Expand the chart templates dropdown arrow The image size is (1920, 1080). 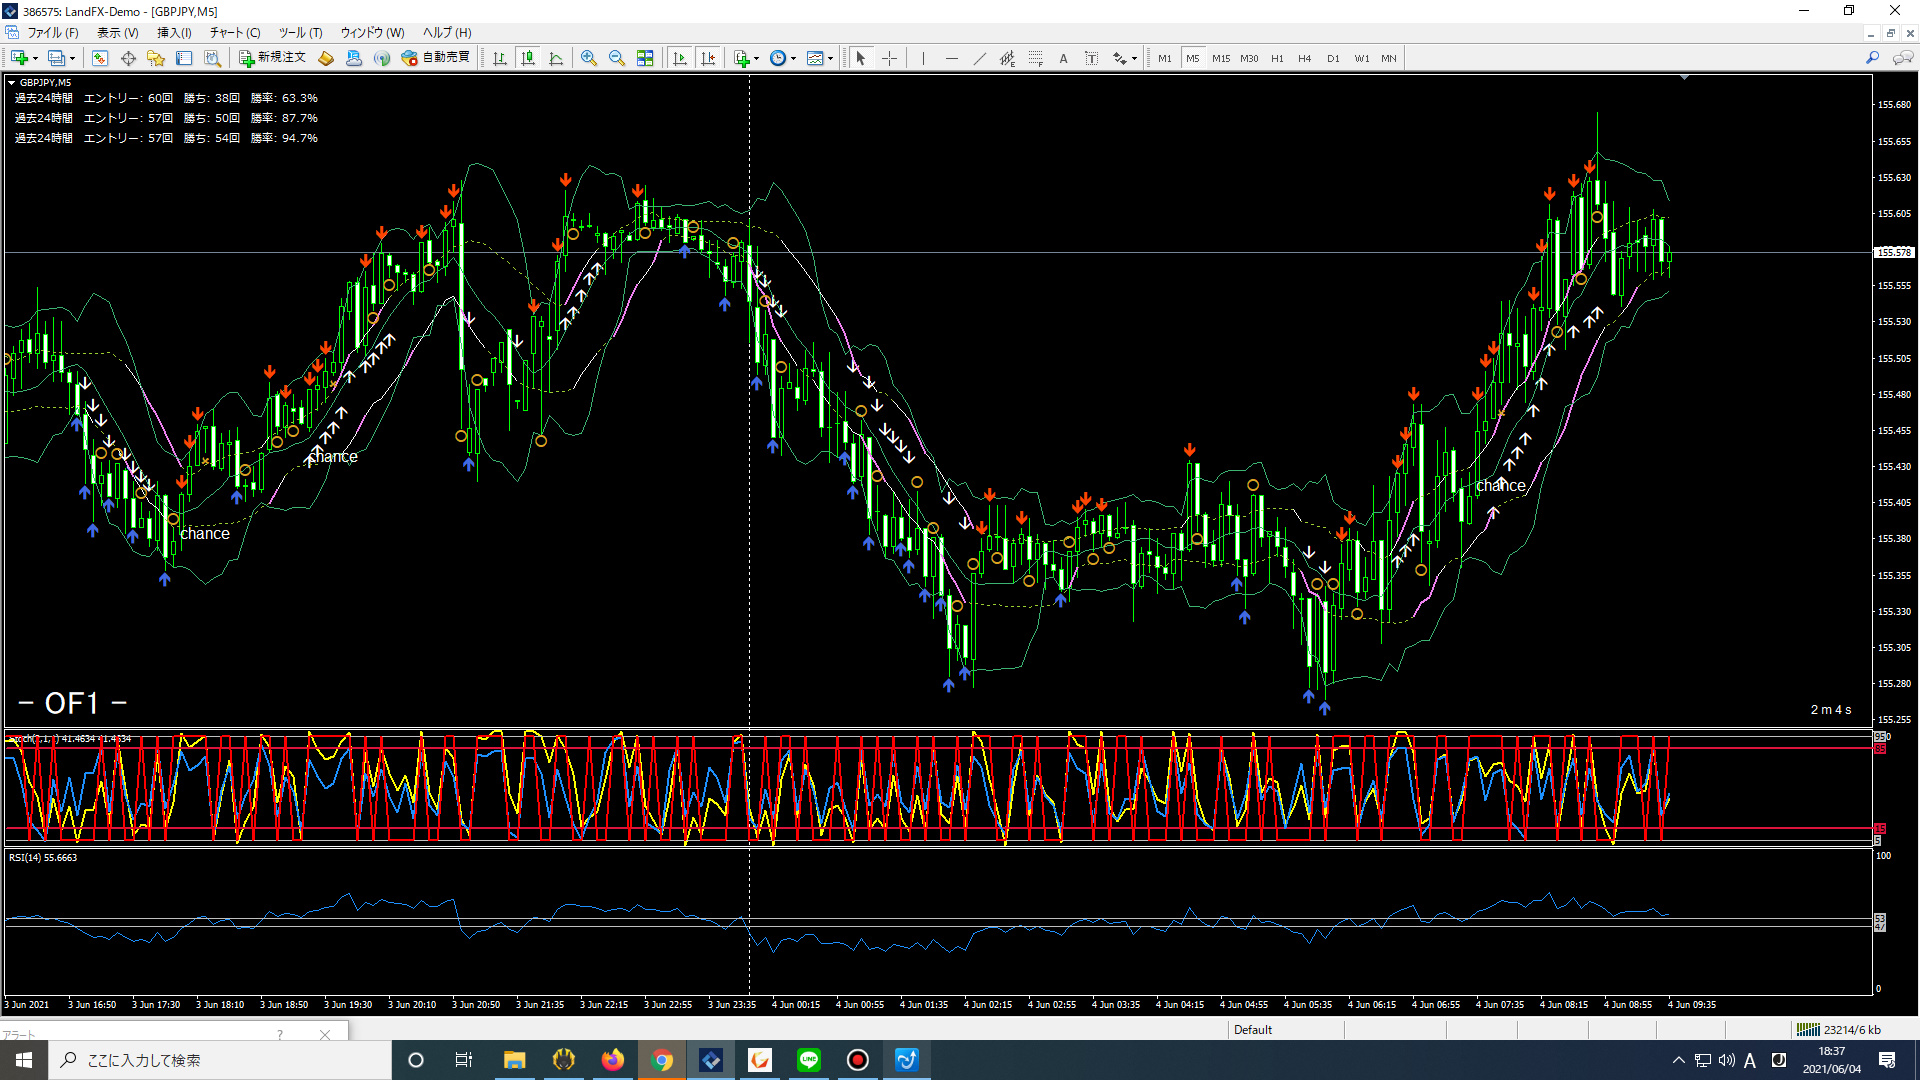[x=831, y=58]
